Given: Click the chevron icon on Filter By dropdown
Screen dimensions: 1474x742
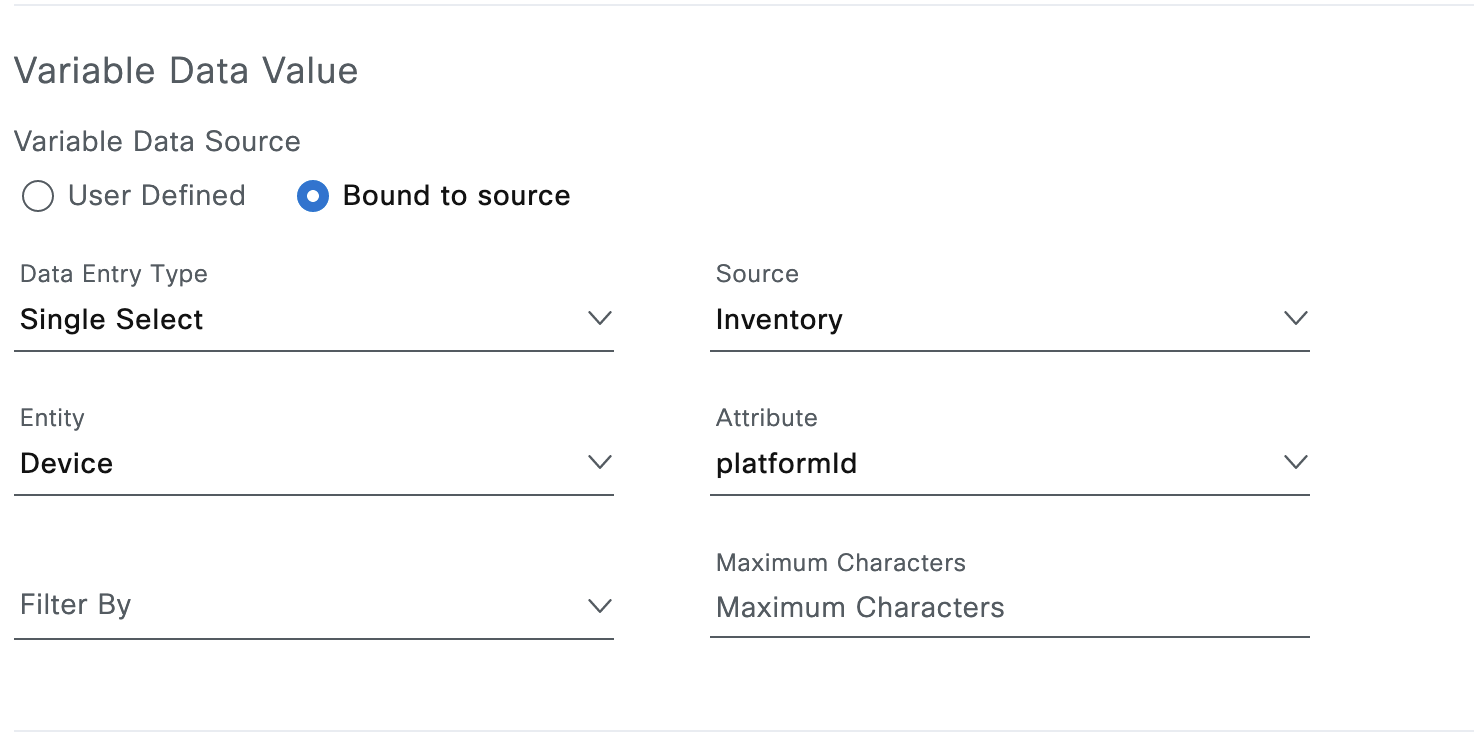Looking at the screenshot, I should coord(600,606).
